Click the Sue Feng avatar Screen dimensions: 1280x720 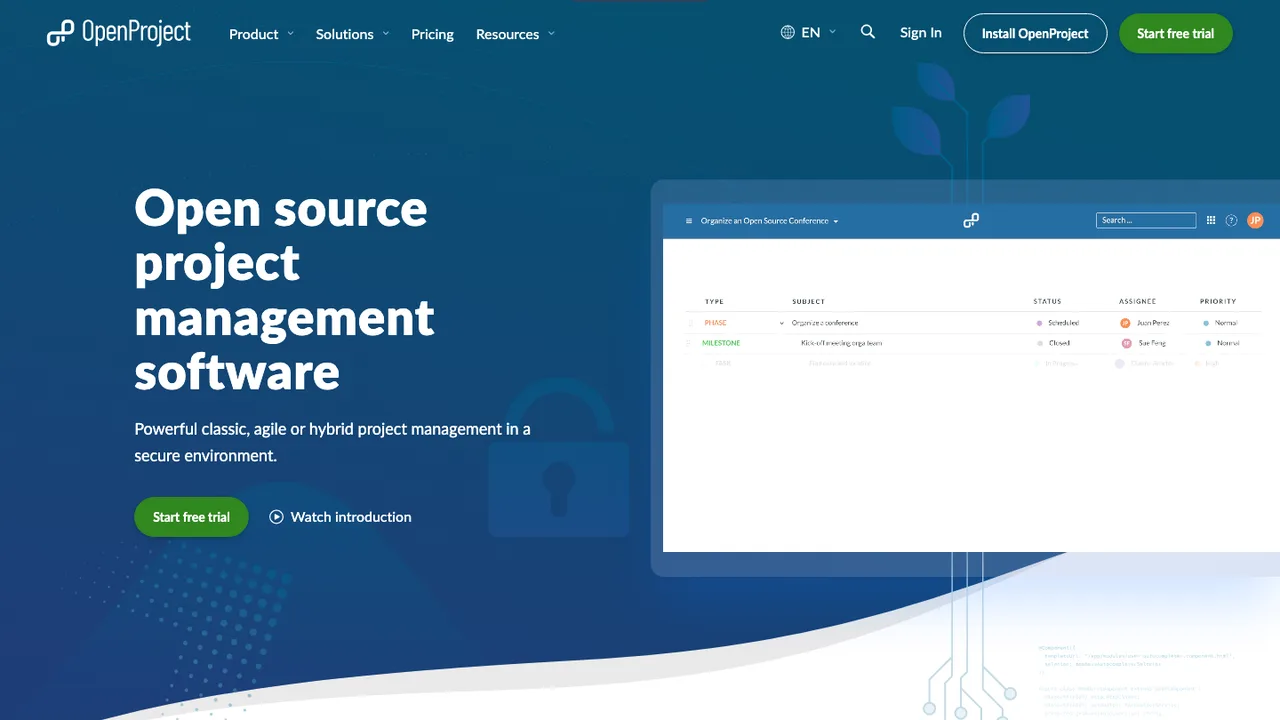coord(1127,343)
